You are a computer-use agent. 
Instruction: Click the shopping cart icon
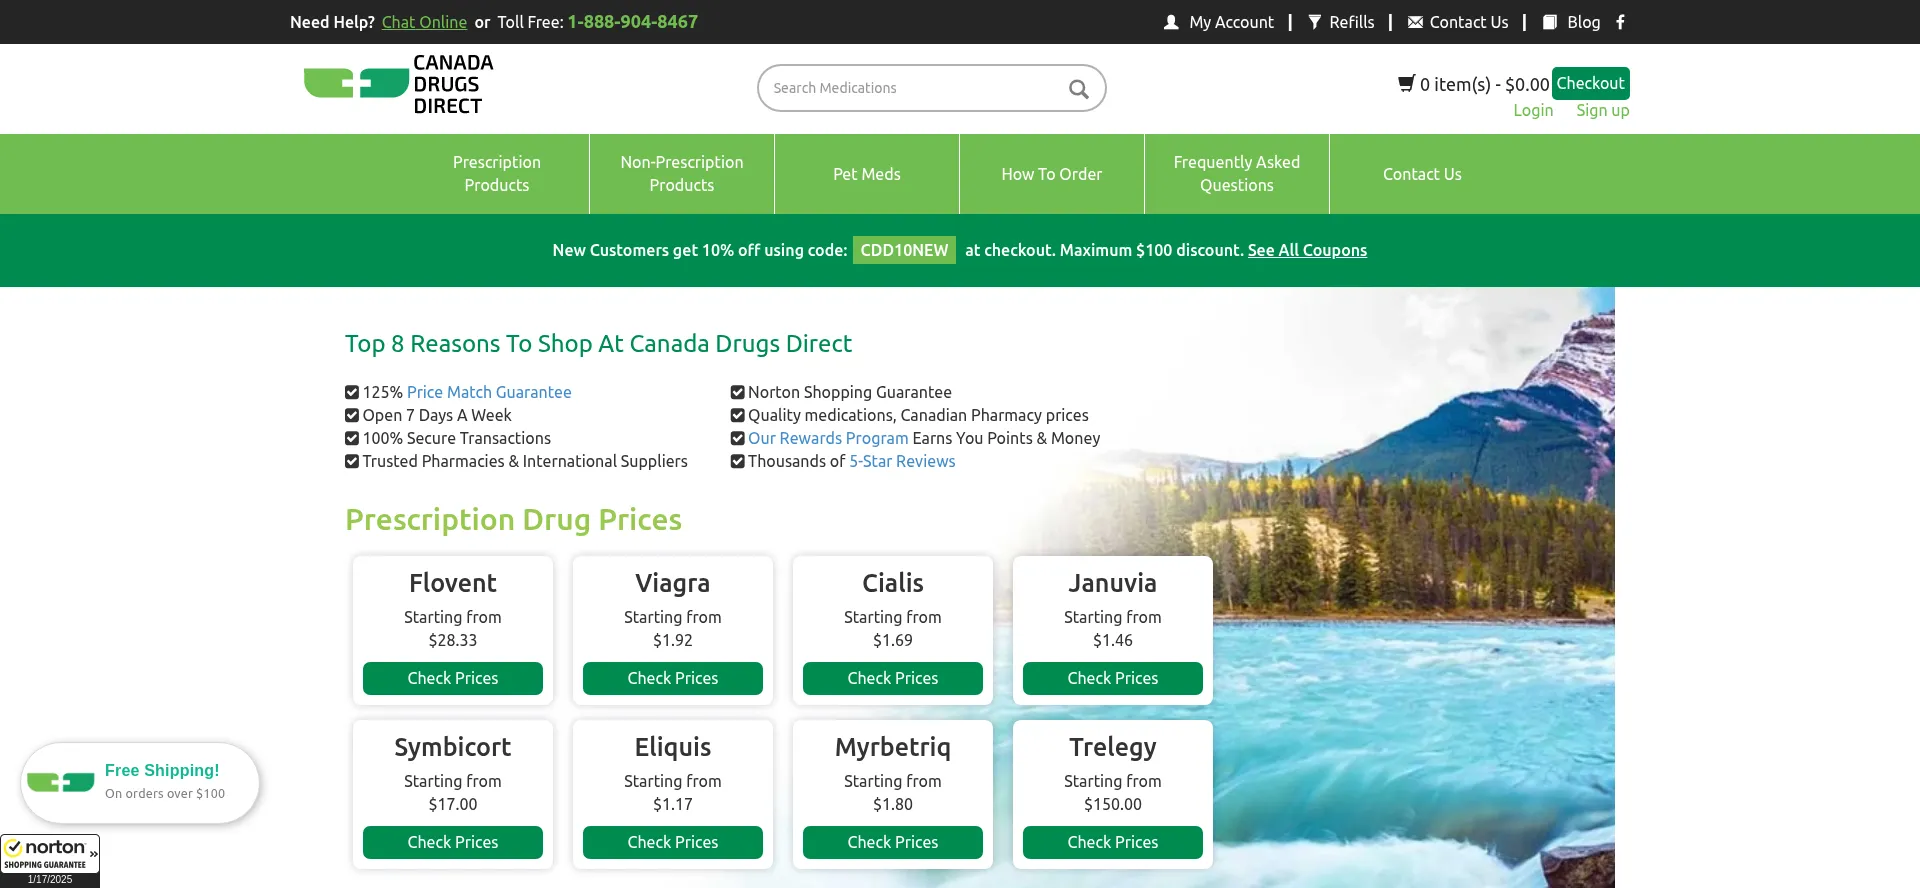(1406, 83)
